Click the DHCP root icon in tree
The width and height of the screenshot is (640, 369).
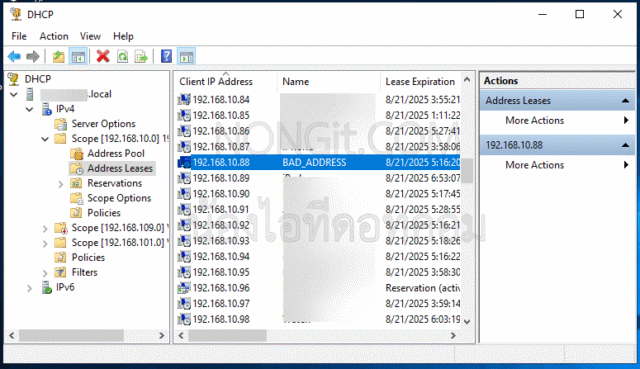(14, 79)
